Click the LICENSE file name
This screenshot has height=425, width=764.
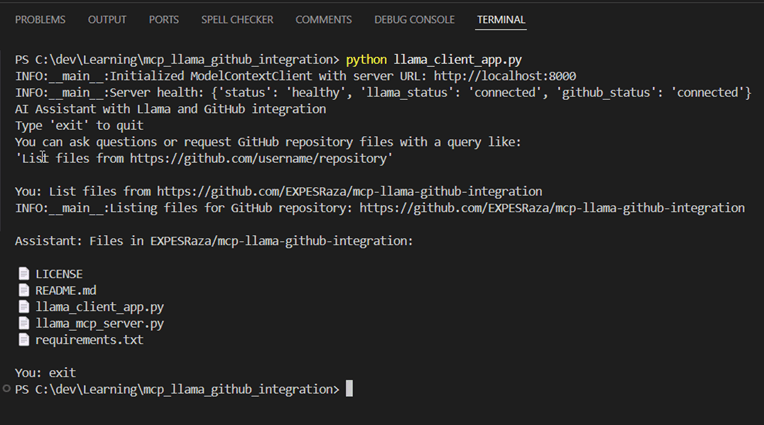tap(59, 274)
